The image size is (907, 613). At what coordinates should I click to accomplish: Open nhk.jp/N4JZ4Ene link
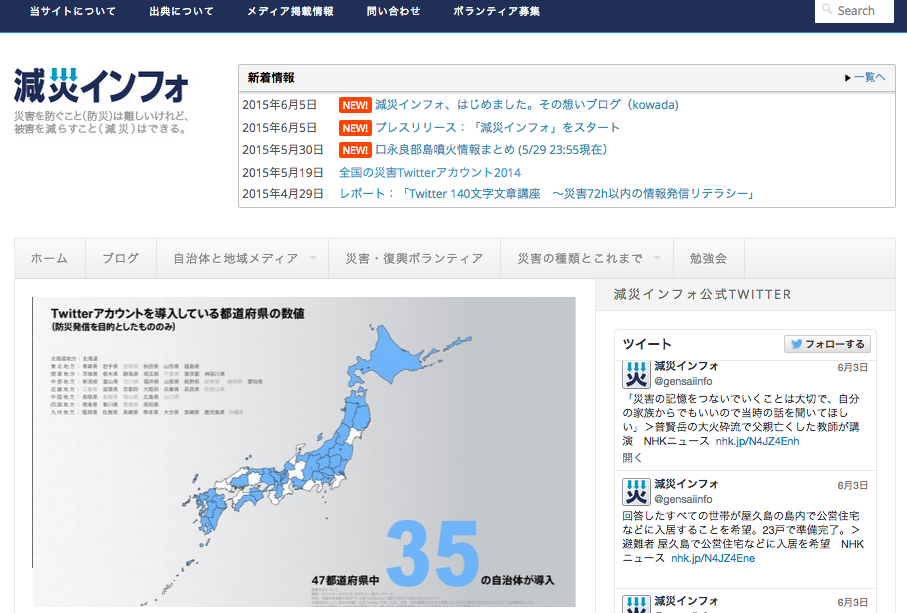[x=713, y=558]
